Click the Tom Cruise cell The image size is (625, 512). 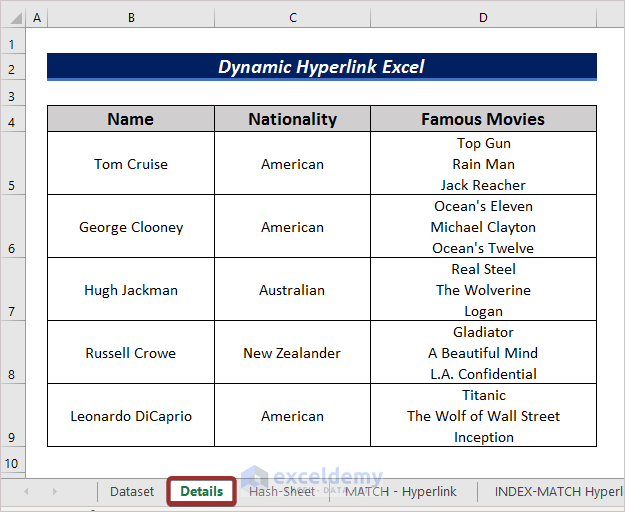coord(131,163)
